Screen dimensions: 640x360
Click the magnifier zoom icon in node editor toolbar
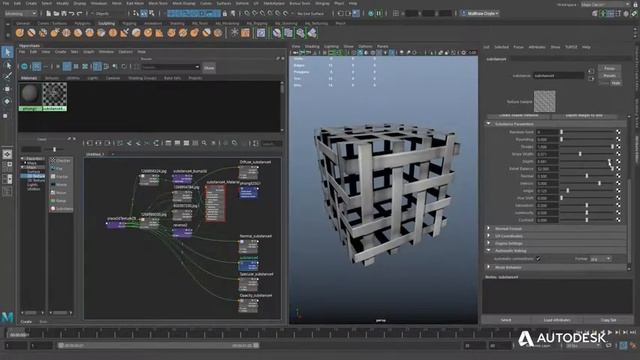coord(204,143)
